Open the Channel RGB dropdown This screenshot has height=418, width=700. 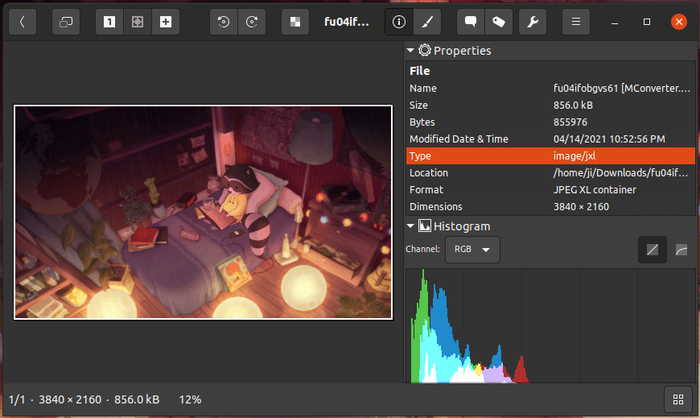tap(472, 249)
